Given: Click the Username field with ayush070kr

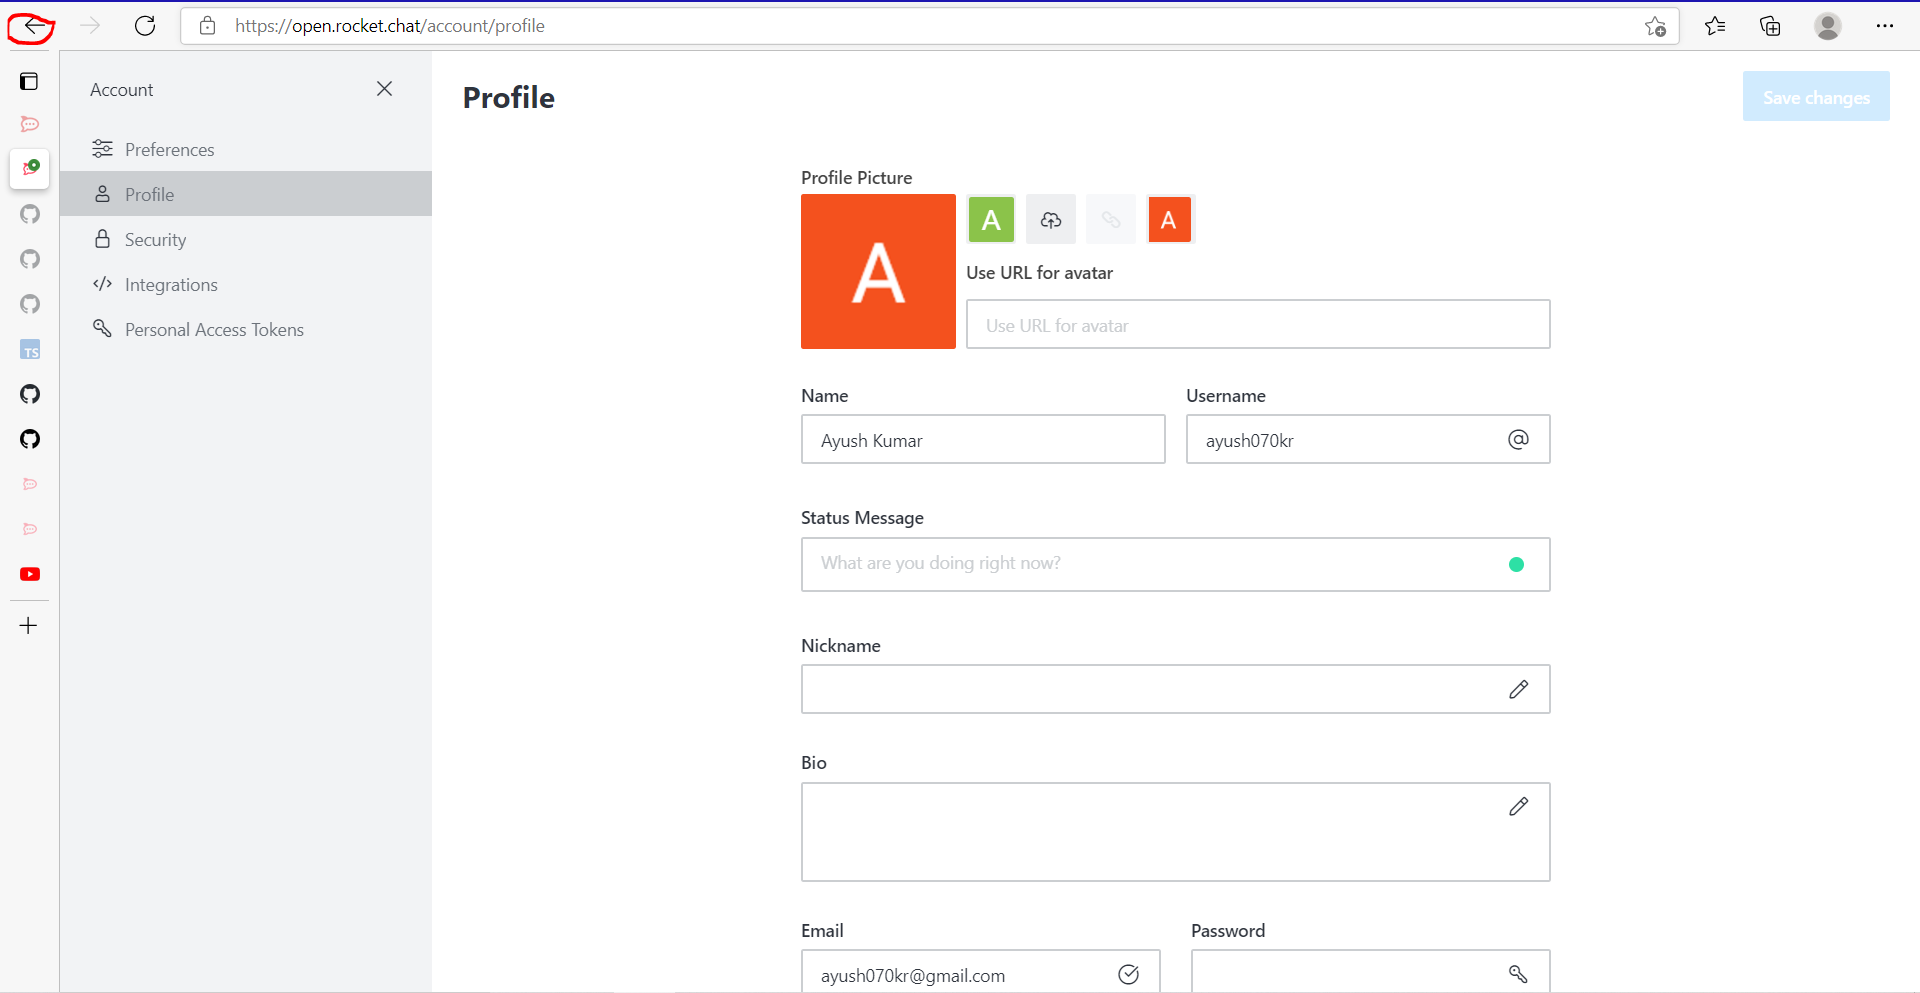Looking at the screenshot, I should tap(1368, 440).
